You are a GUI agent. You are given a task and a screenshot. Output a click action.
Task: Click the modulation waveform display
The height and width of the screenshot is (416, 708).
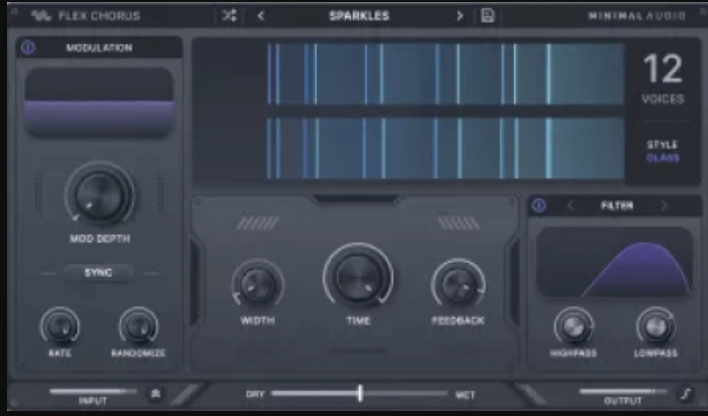99,102
